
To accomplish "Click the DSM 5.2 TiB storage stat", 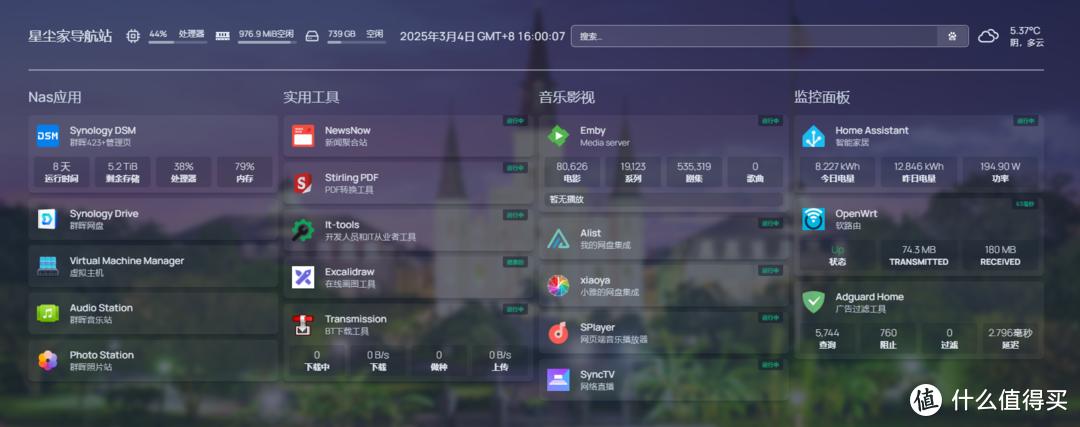I will coord(123,172).
